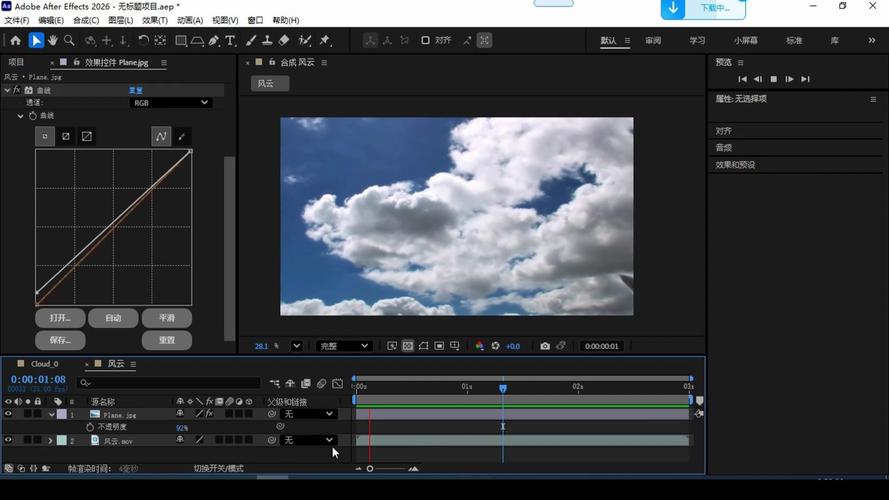Collapse the 曲线 effect disclosure arrow
The image size is (889, 500).
pos(7,90)
